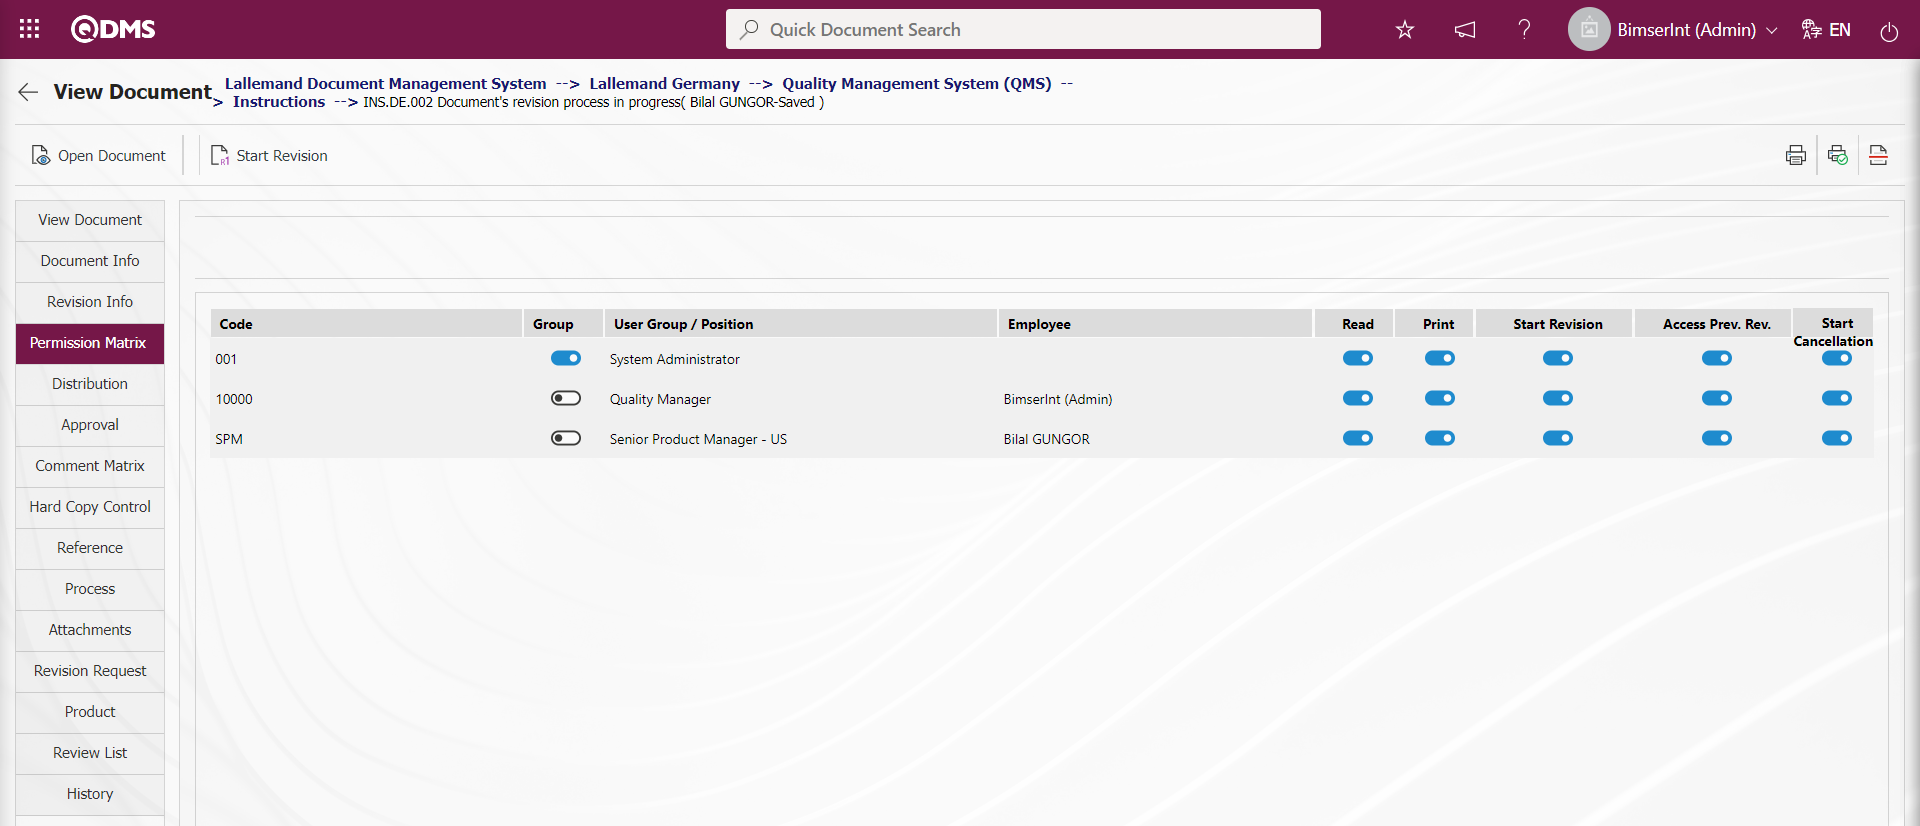Viewport: 1920px width, 826px height.
Task: Open the Revision Info tab
Action: click(x=90, y=302)
